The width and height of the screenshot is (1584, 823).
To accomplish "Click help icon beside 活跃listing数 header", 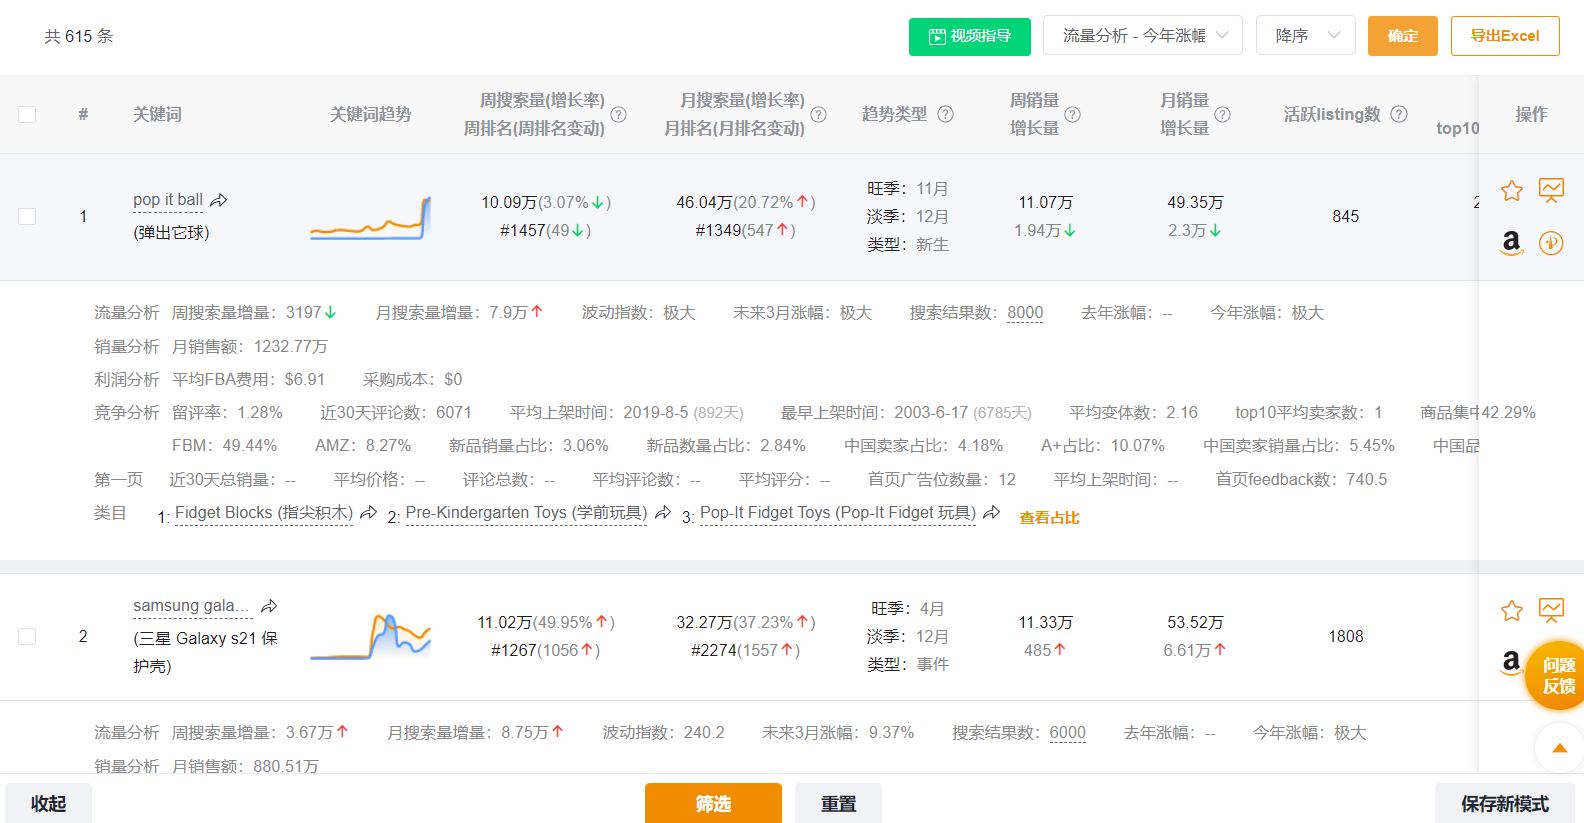I will [1399, 114].
